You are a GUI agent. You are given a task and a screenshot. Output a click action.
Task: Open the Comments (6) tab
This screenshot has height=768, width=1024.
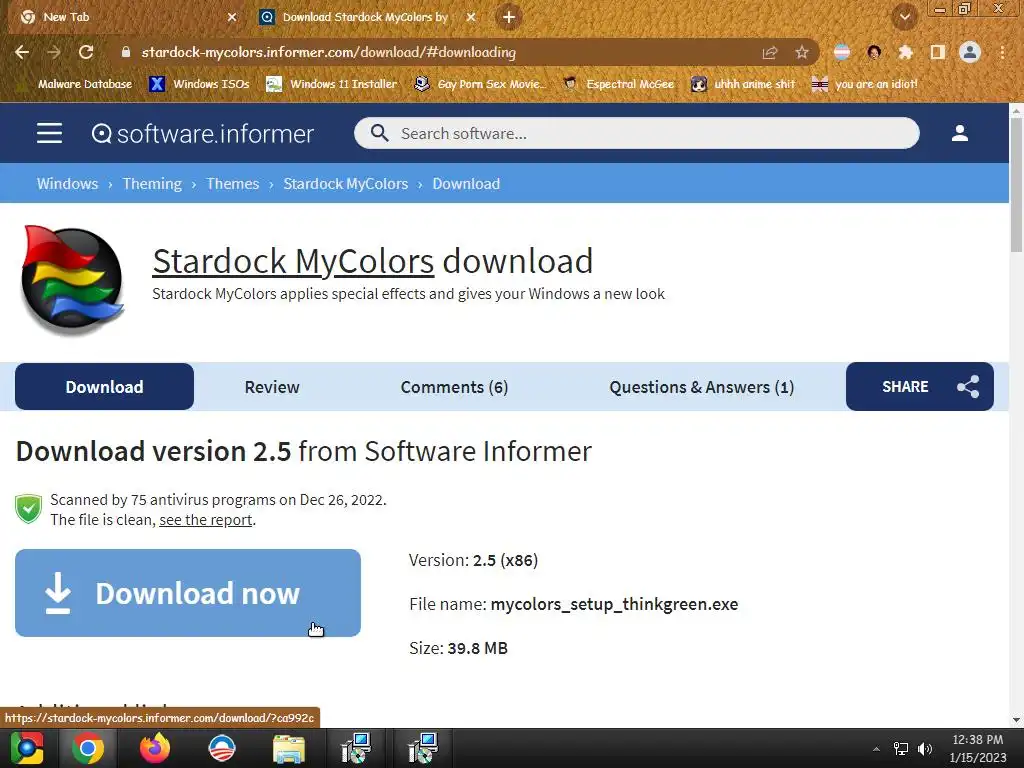pyautogui.click(x=455, y=387)
